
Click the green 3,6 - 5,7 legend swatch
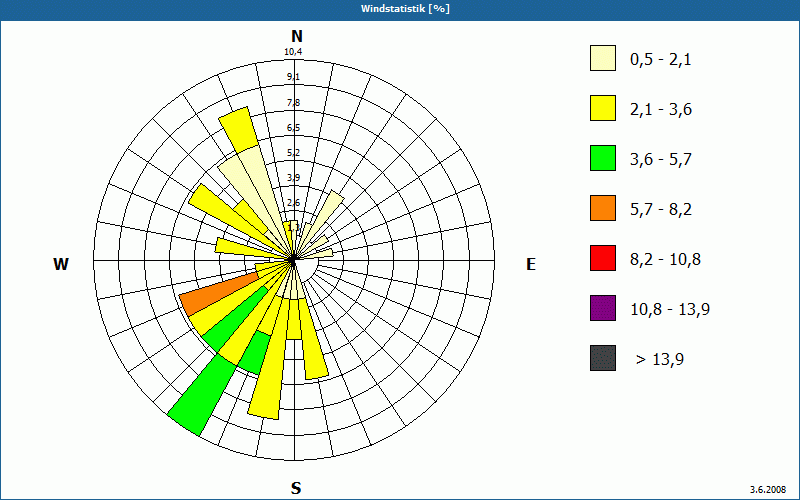(603, 158)
